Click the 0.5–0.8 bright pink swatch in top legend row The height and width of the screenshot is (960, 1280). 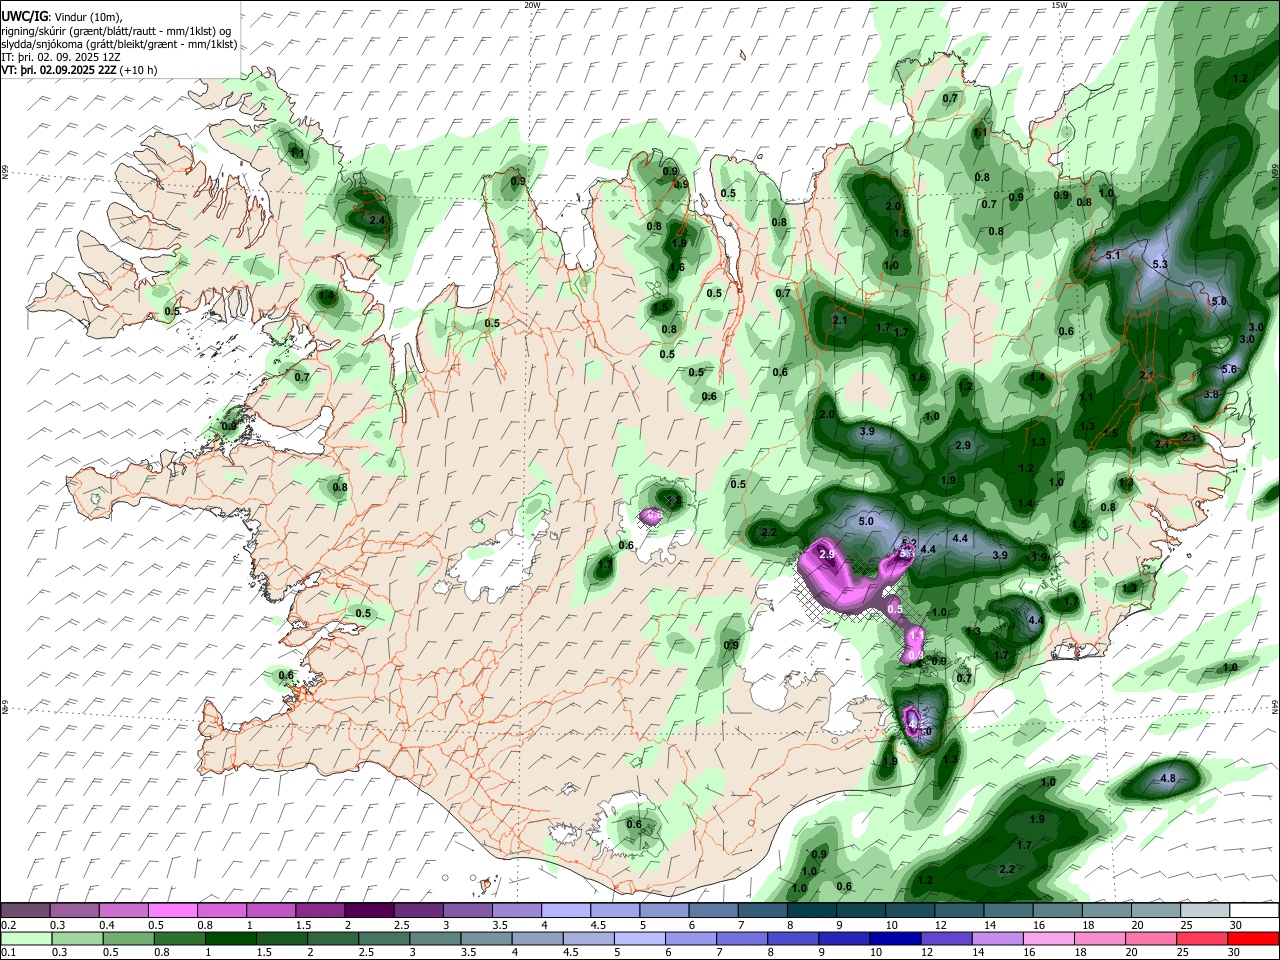173,910
